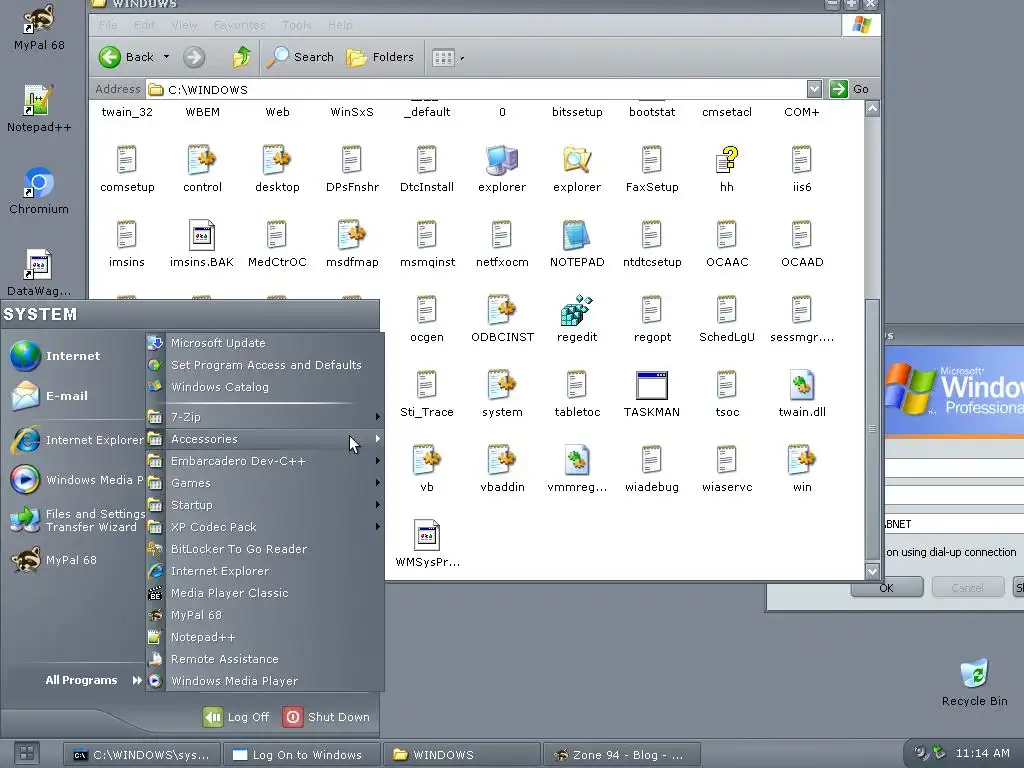Click the C:\WINDOWS address field

coord(476,89)
